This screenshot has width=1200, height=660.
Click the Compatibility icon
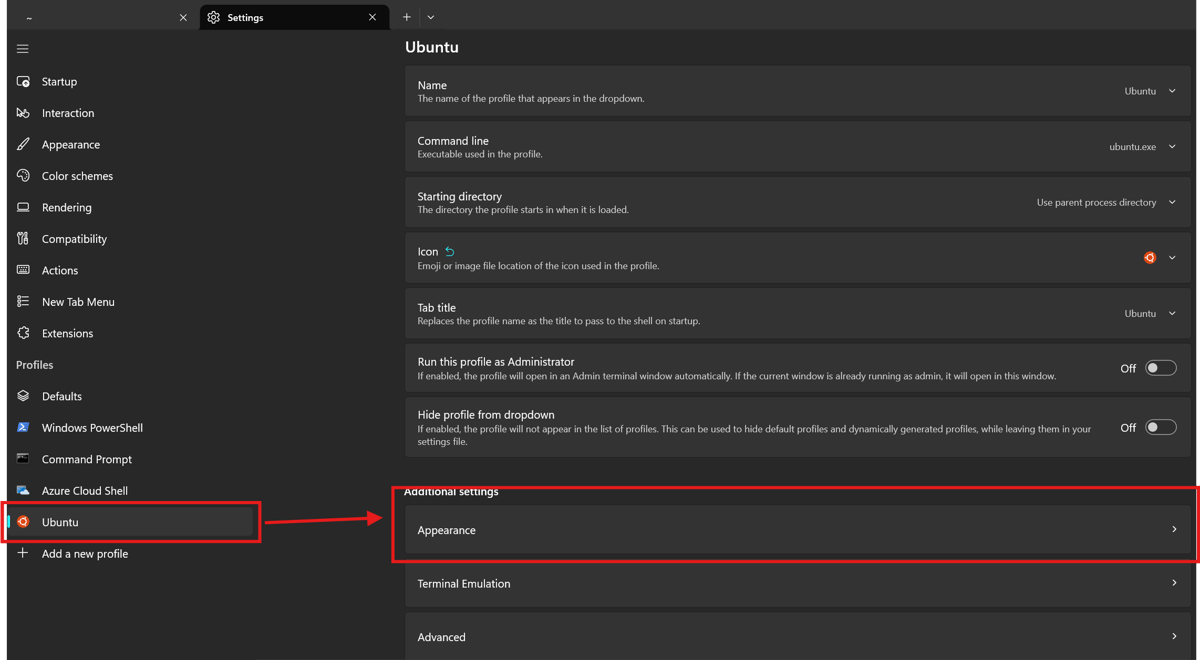[x=23, y=239]
